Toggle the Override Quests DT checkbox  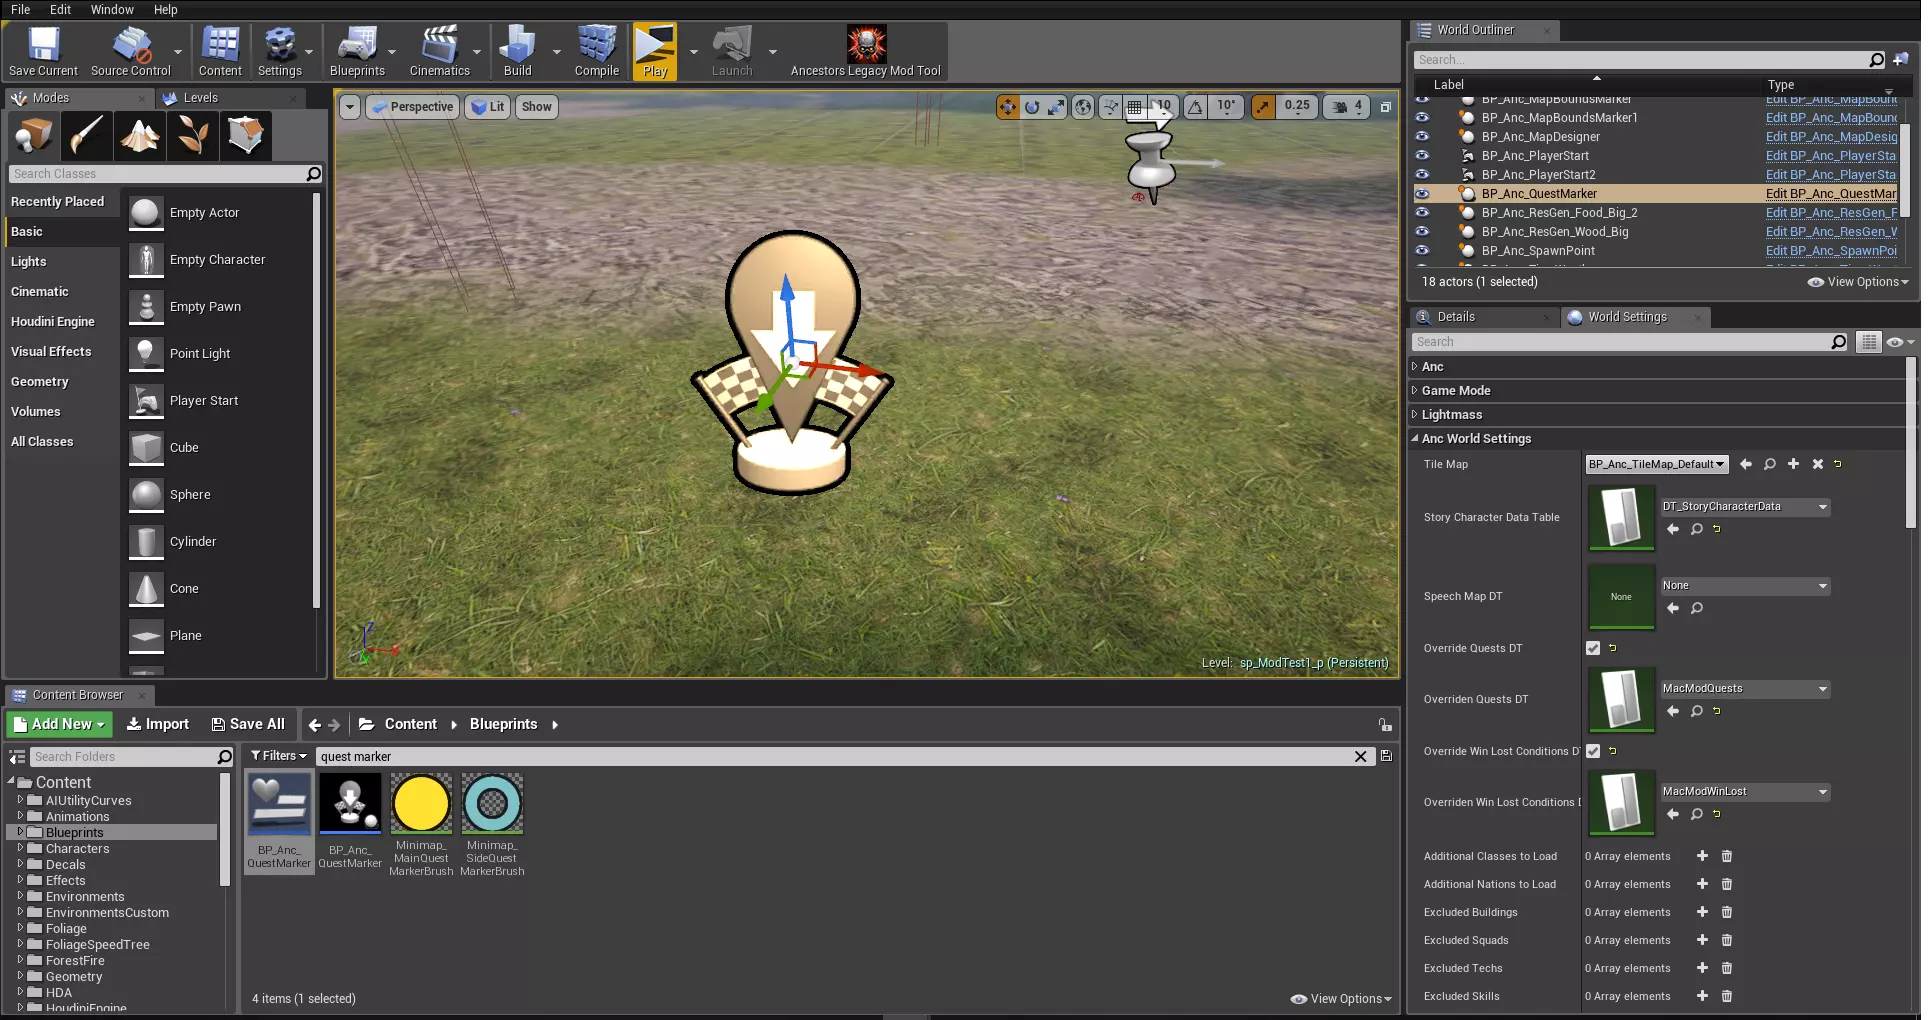point(1593,648)
